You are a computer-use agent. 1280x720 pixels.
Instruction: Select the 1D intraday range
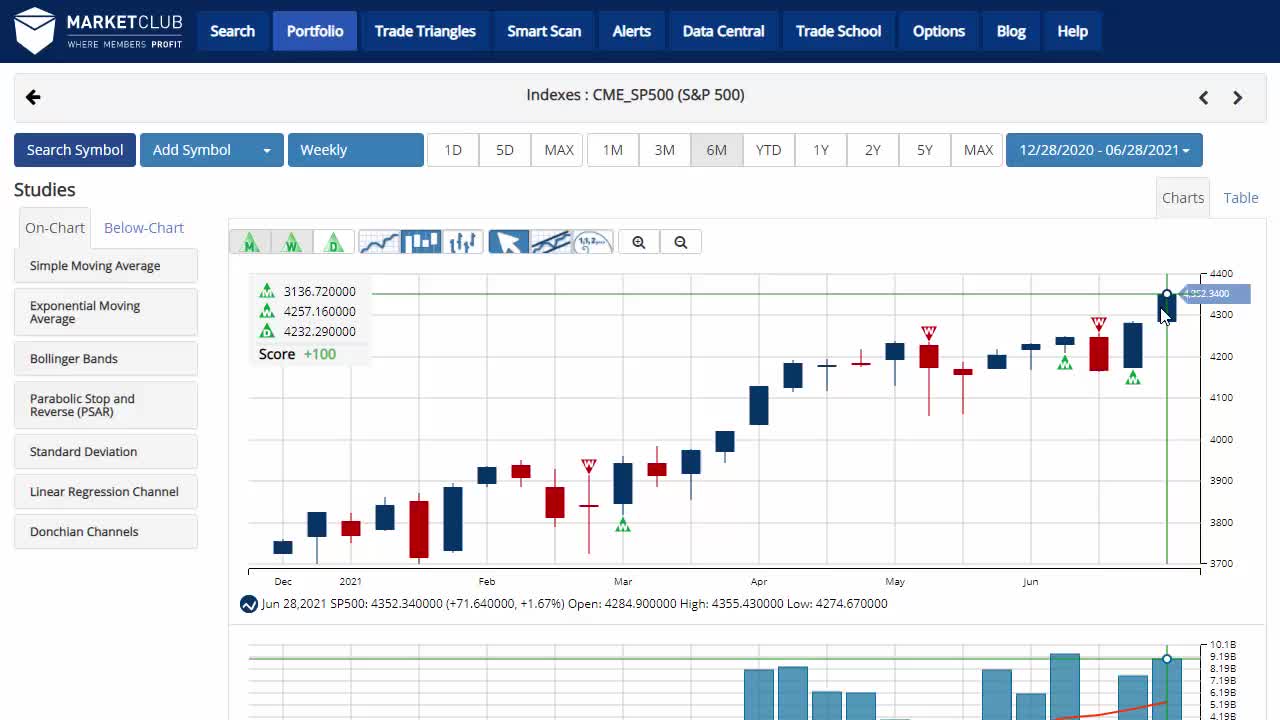[453, 150]
